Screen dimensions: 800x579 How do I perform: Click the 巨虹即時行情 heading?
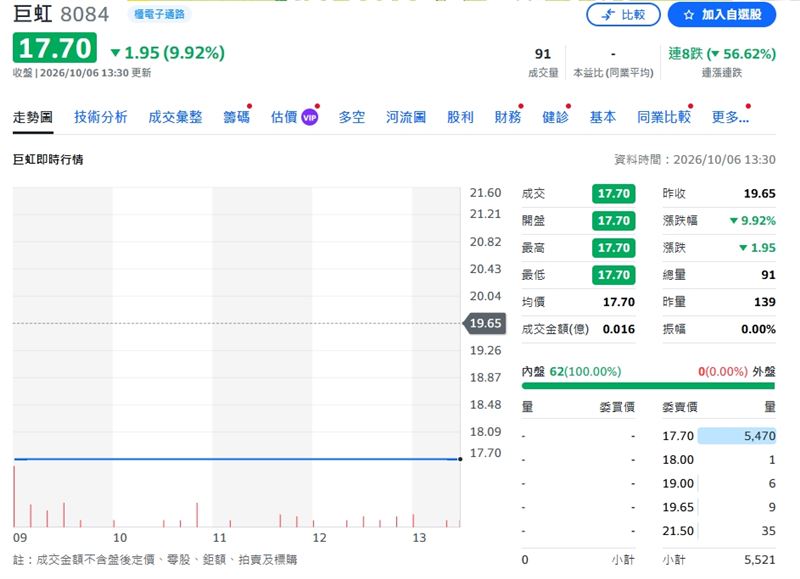[x=48, y=160]
